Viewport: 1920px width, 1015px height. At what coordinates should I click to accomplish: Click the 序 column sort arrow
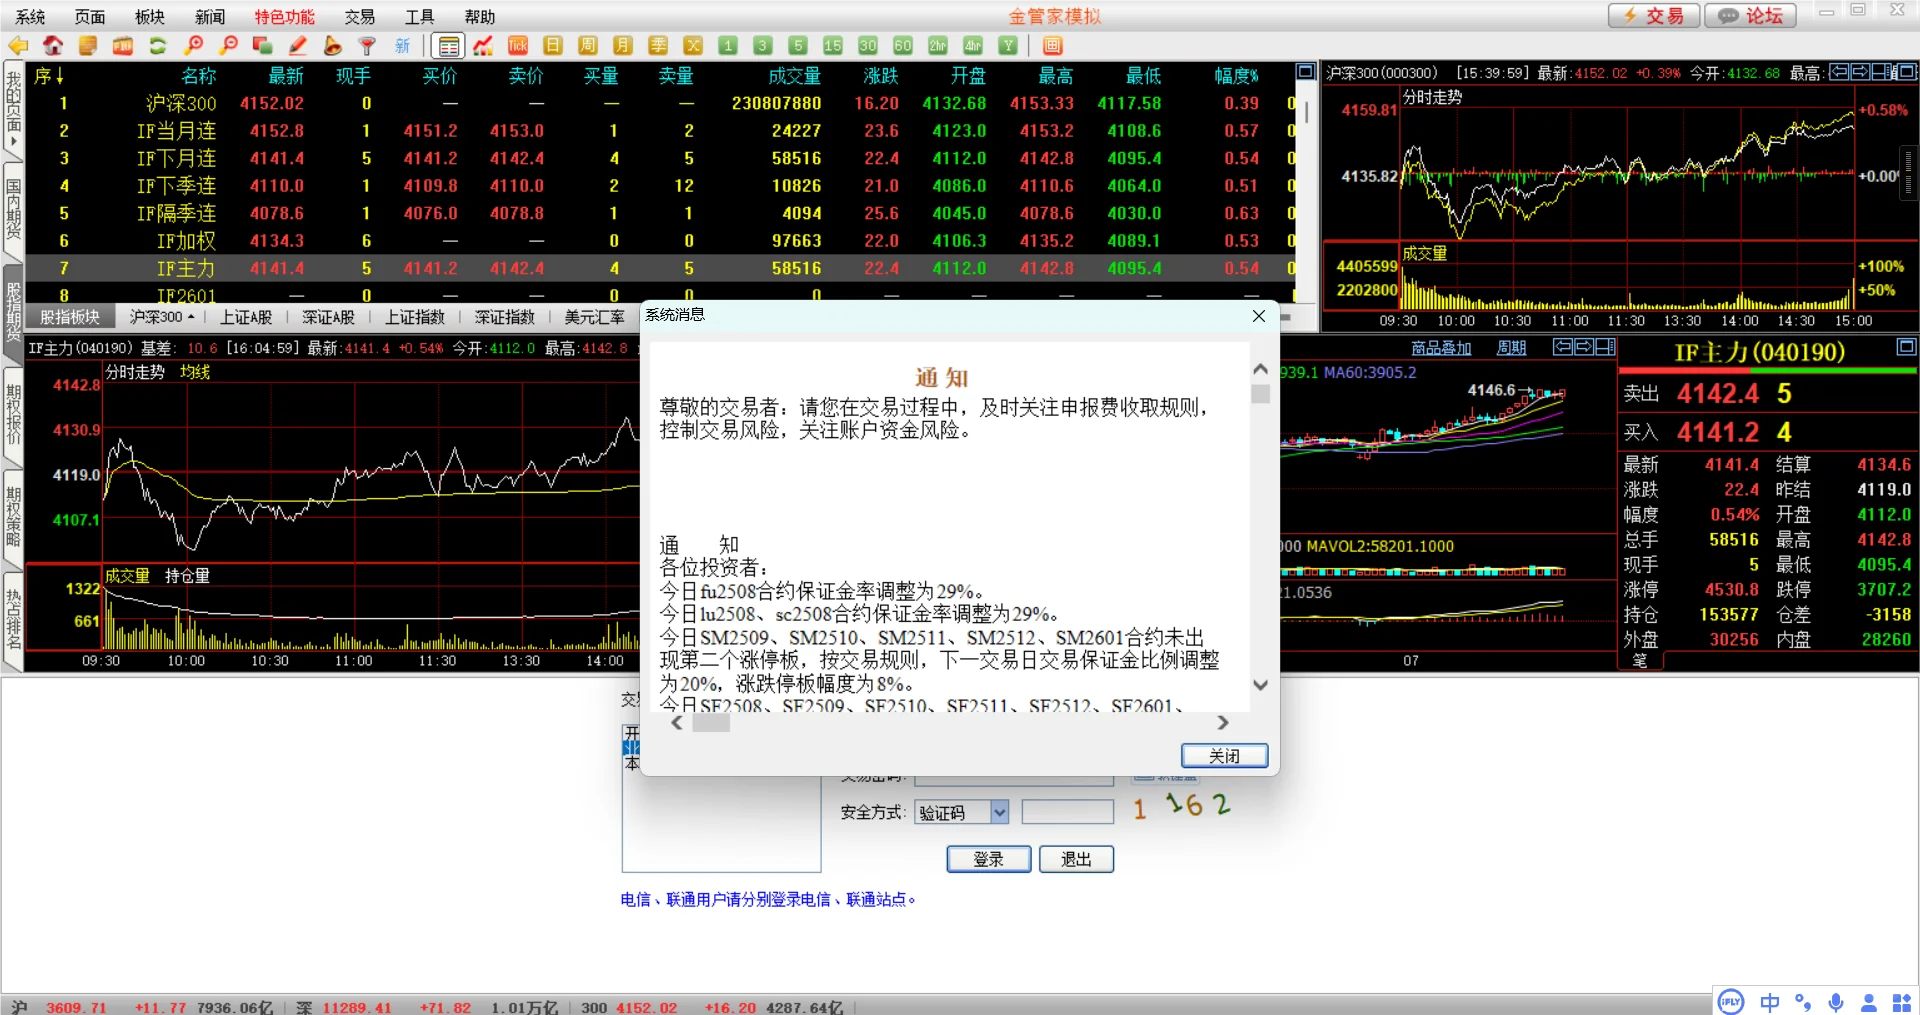click(60, 76)
